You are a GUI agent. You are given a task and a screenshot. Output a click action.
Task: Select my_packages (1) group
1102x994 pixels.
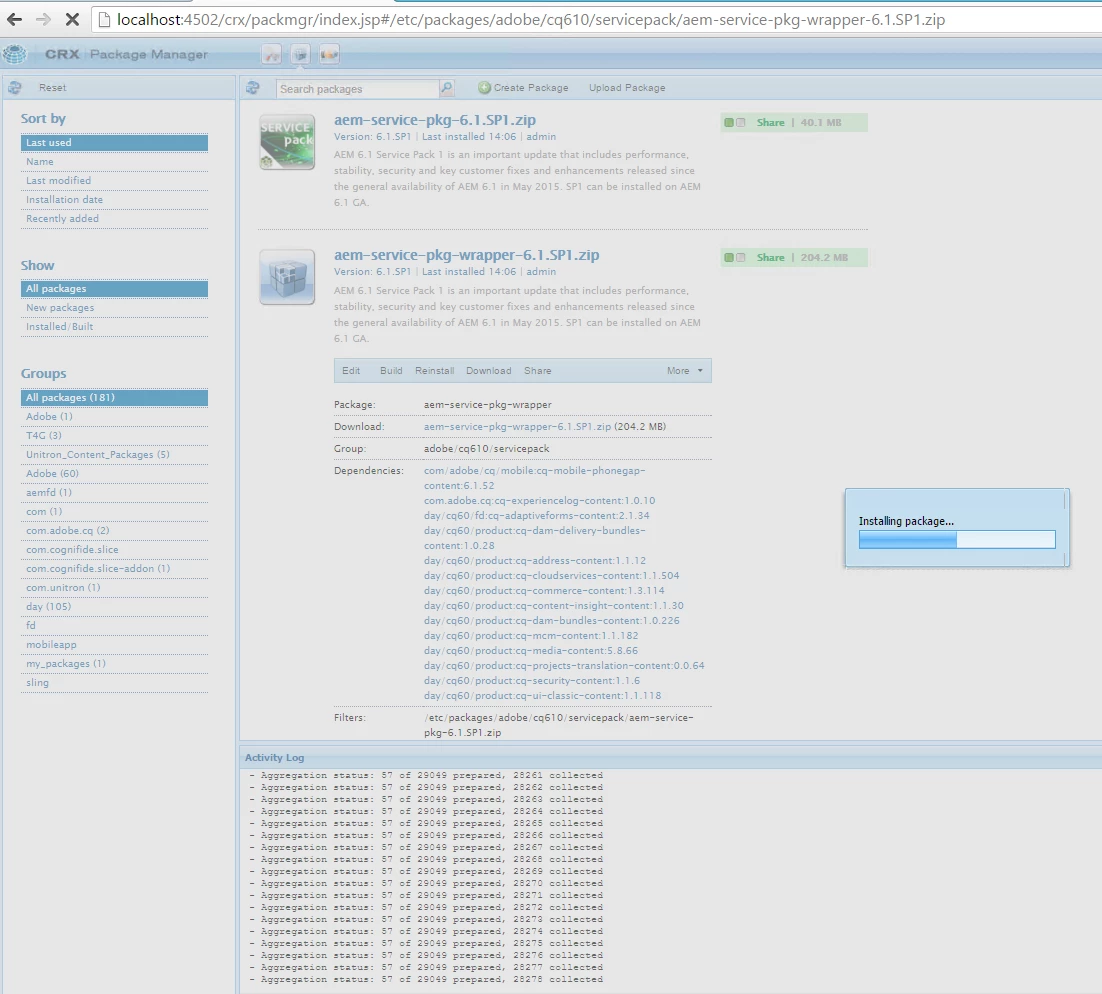[x=115, y=664]
